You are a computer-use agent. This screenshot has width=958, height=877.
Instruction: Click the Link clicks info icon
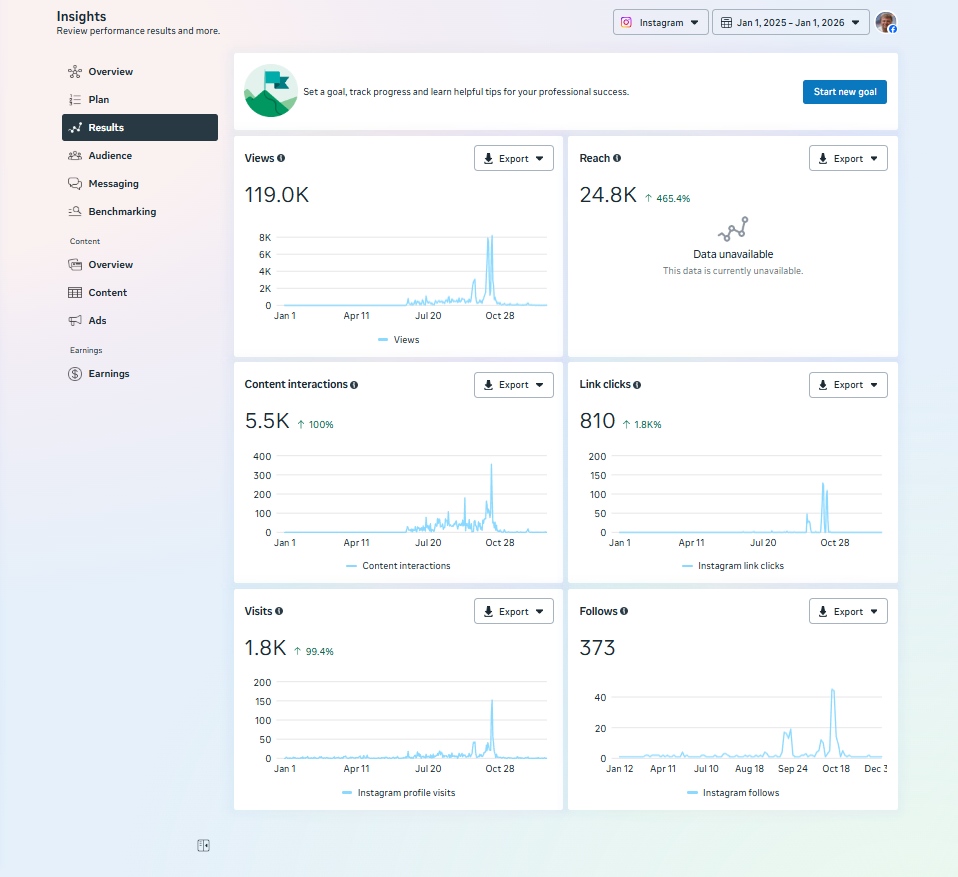(637, 385)
